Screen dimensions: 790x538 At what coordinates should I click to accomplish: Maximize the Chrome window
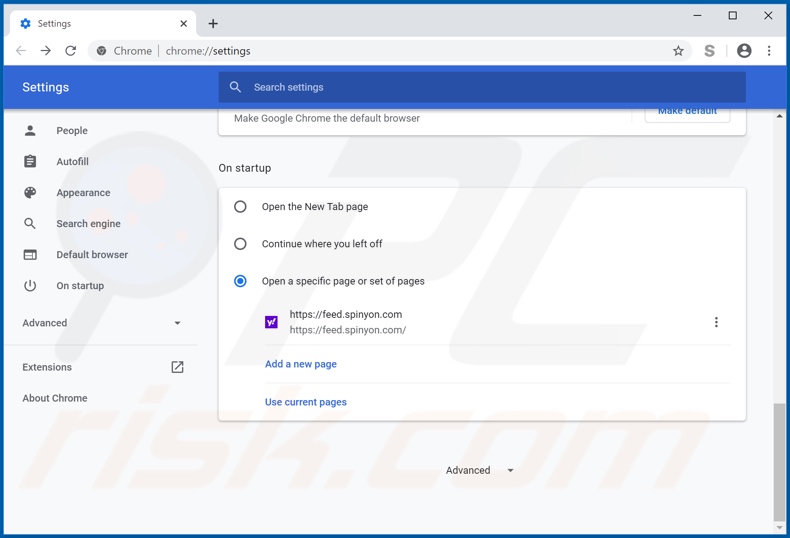click(733, 16)
